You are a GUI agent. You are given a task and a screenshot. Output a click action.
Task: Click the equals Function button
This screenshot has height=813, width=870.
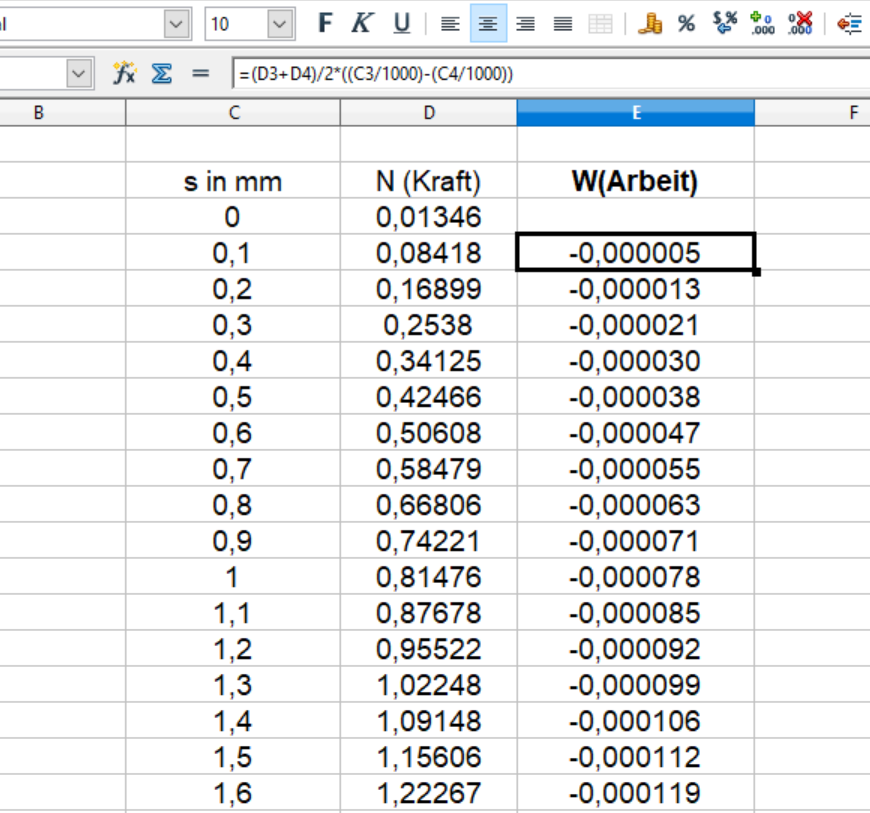pyautogui.click(x=200, y=74)
